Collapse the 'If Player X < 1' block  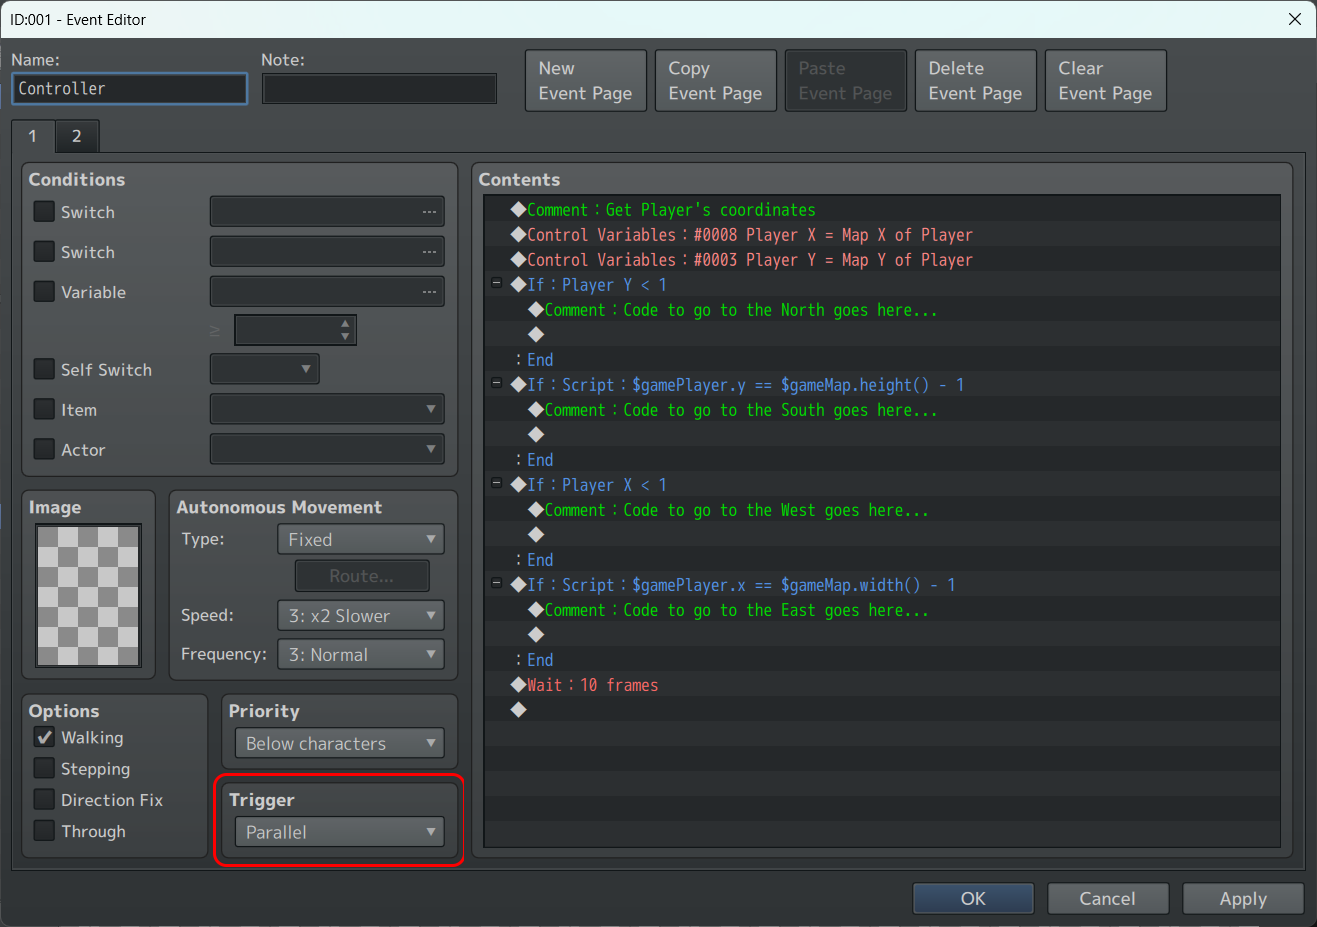[x=496, y=484]
